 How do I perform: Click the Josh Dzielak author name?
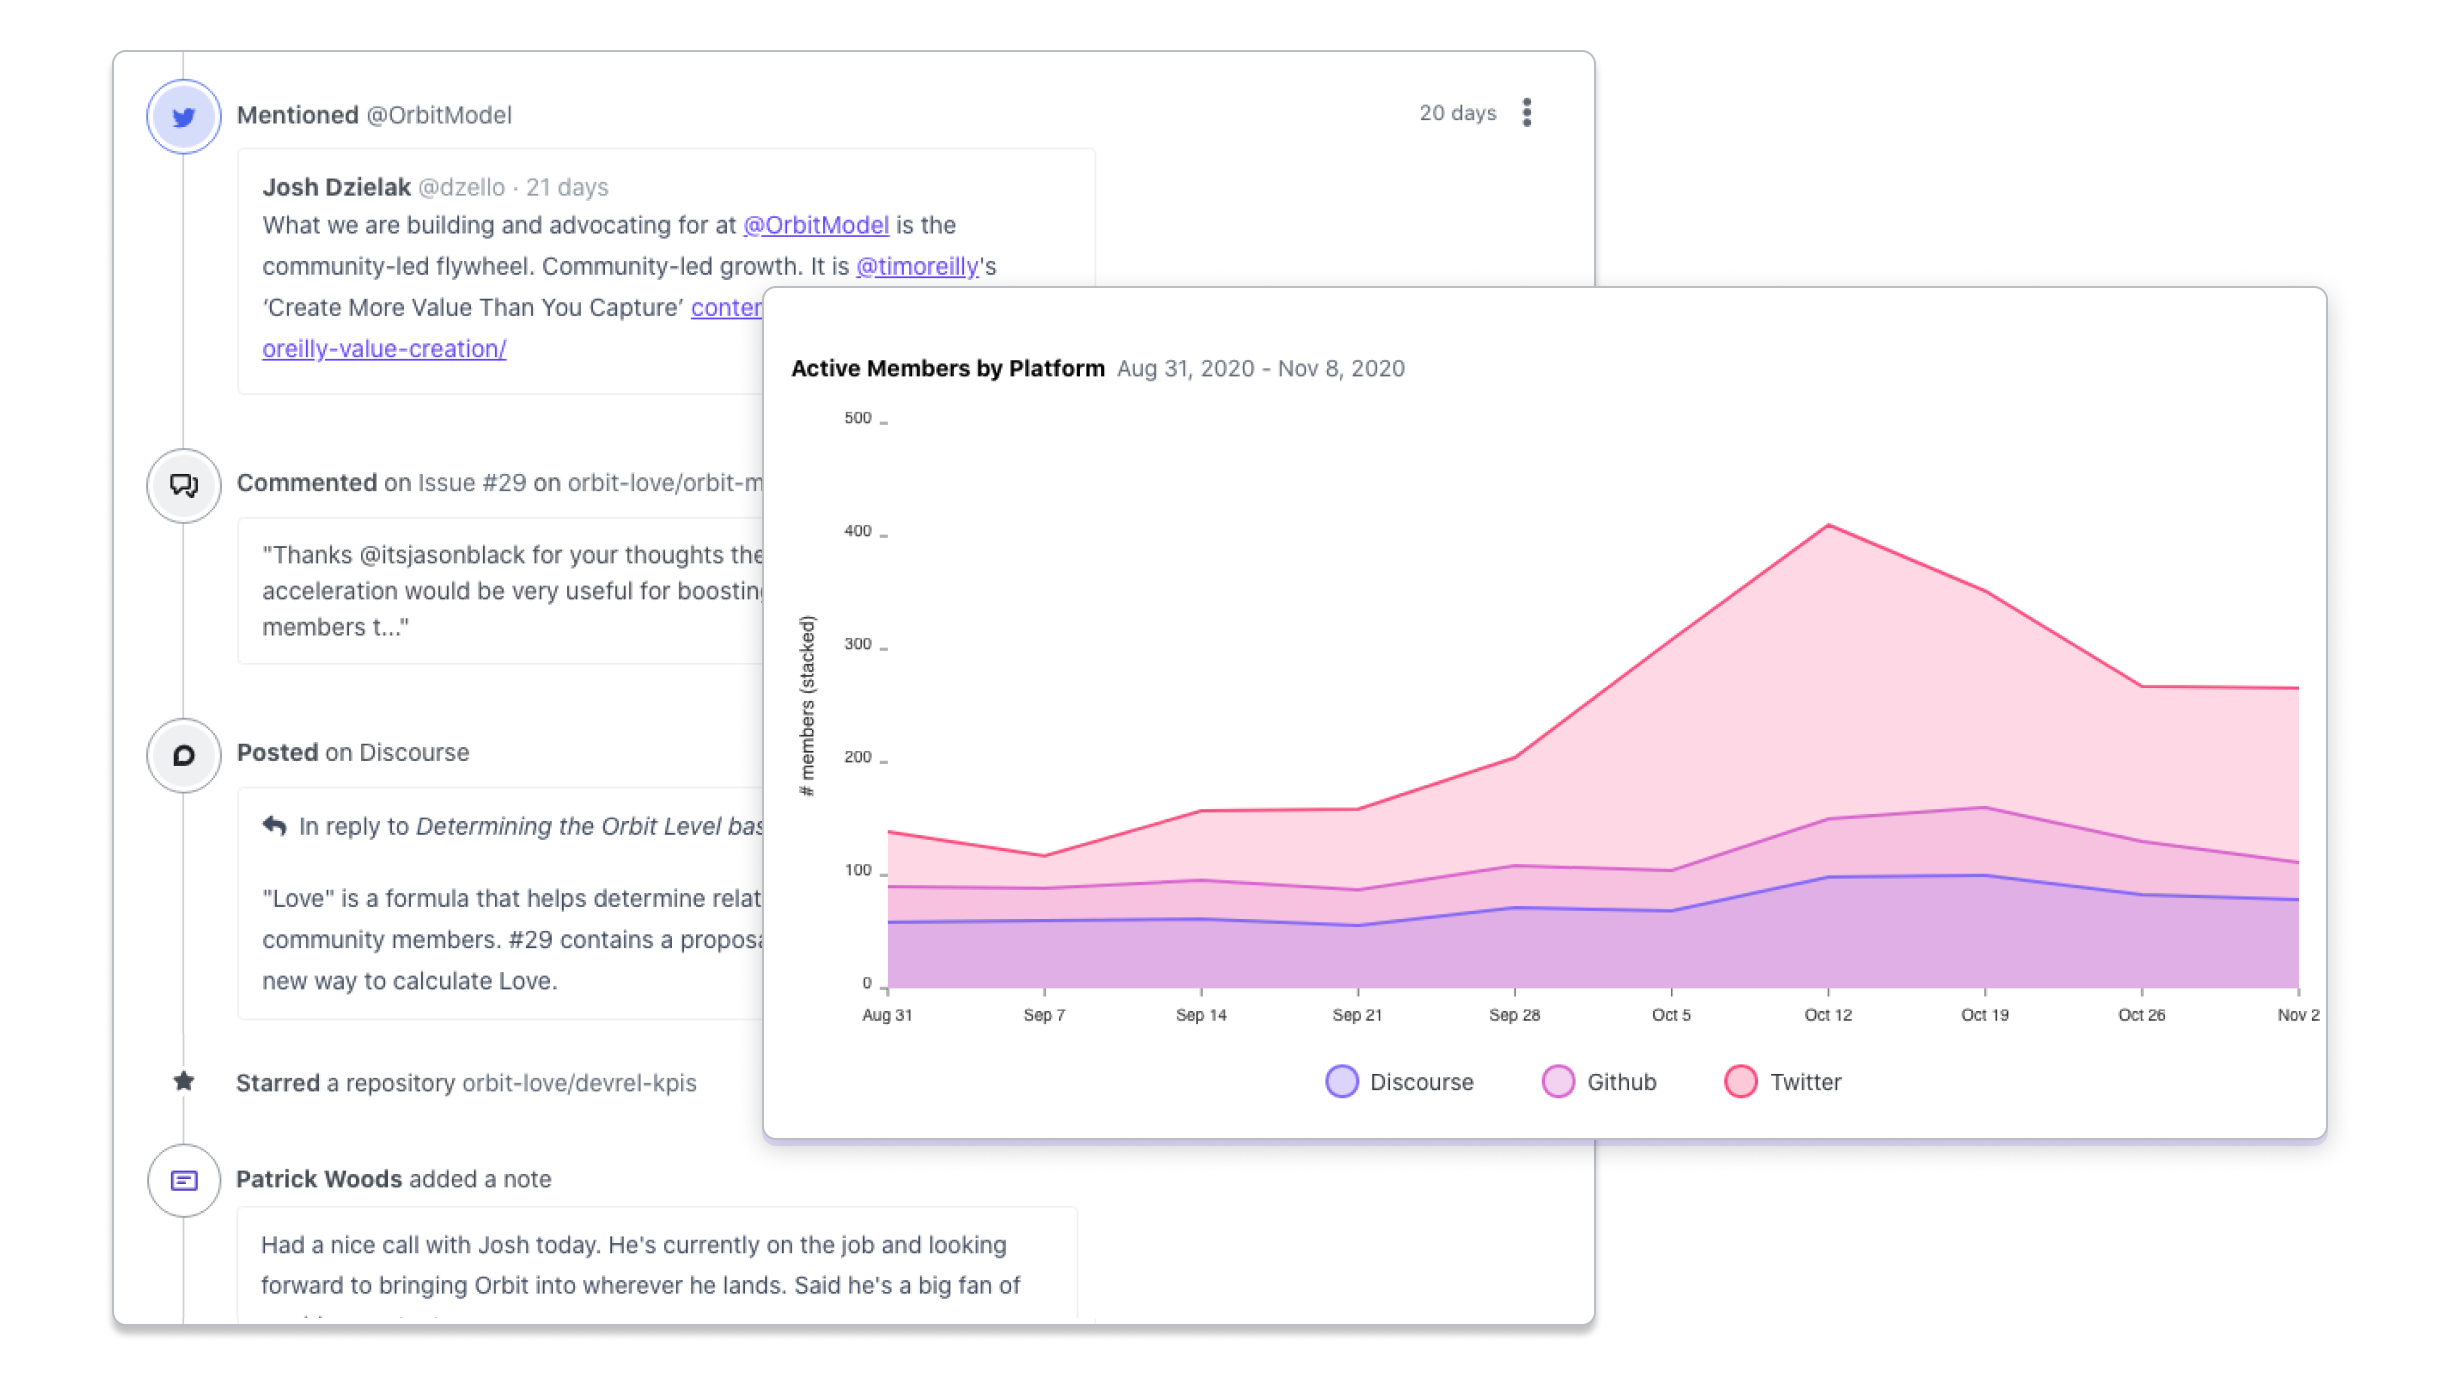coord(336,187)
